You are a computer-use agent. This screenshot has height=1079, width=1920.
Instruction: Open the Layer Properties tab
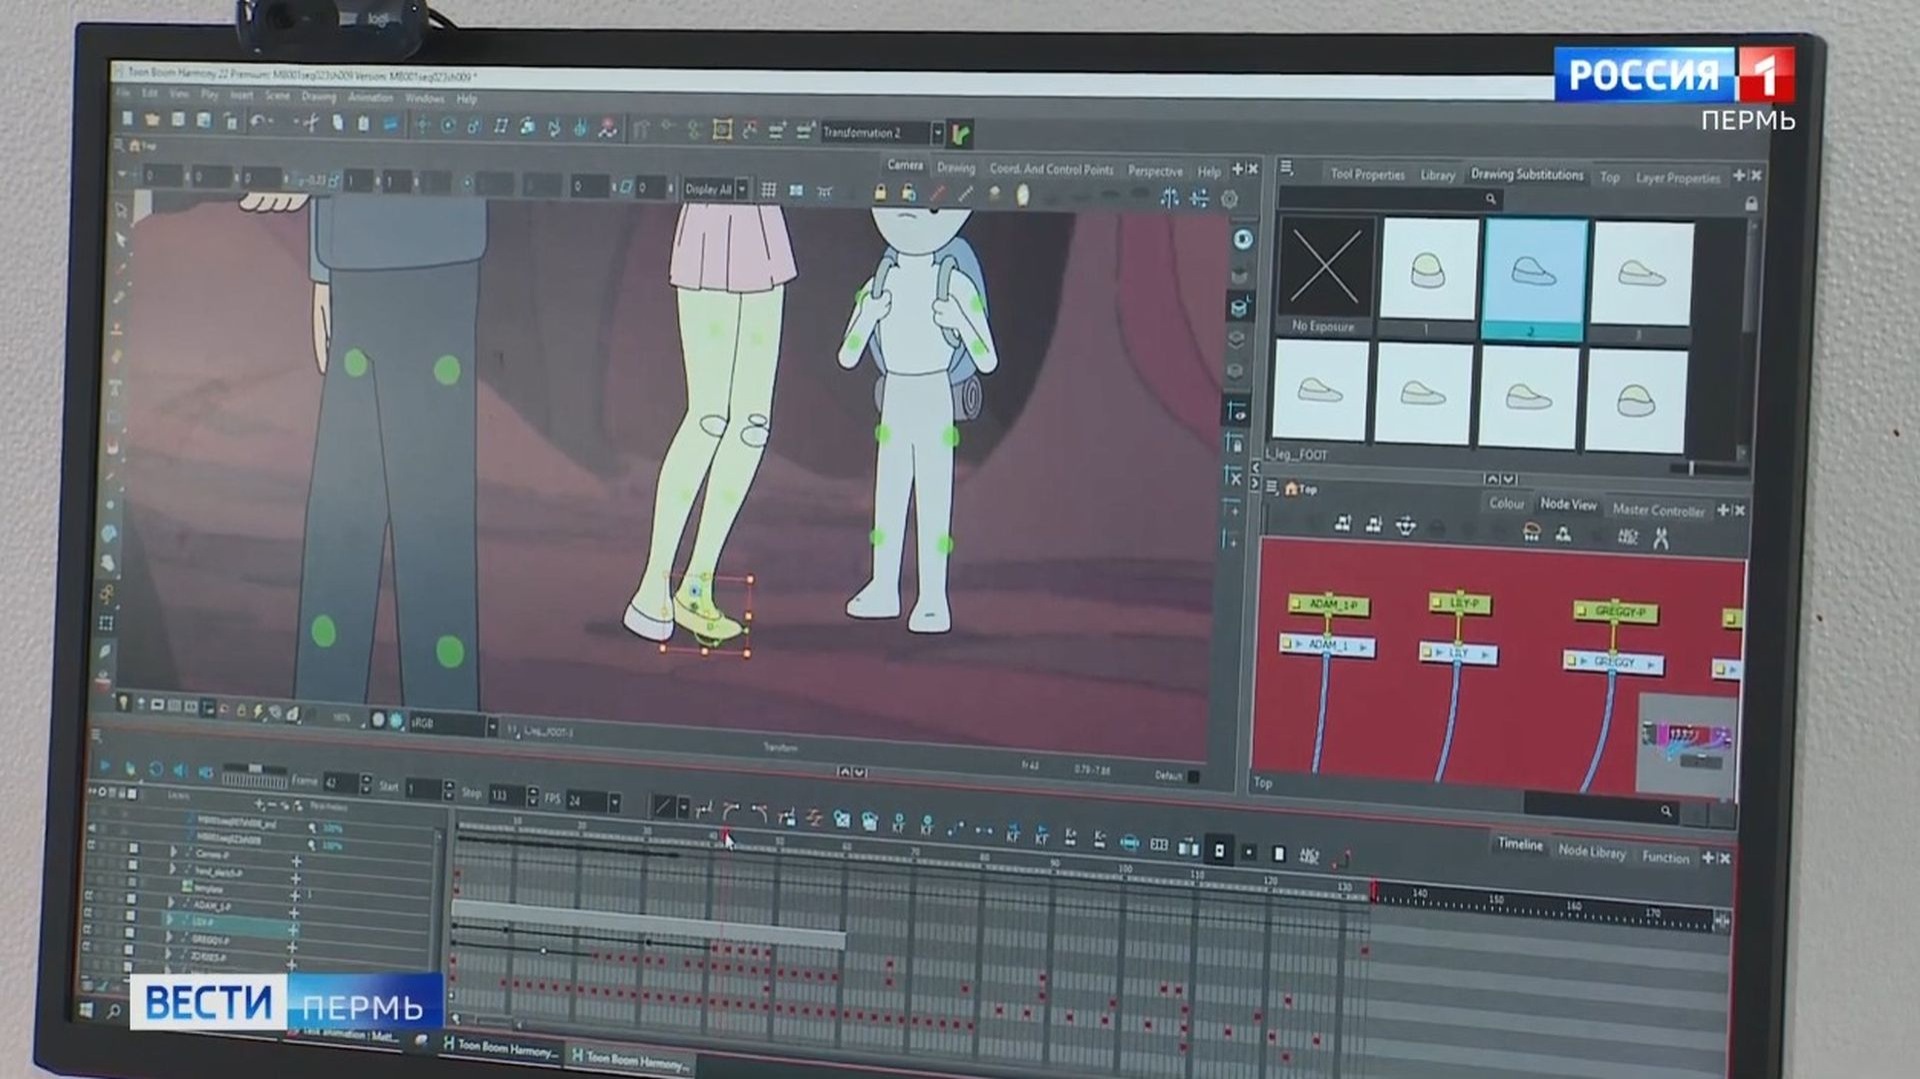pyautogui.click(x=1678, y=178)
